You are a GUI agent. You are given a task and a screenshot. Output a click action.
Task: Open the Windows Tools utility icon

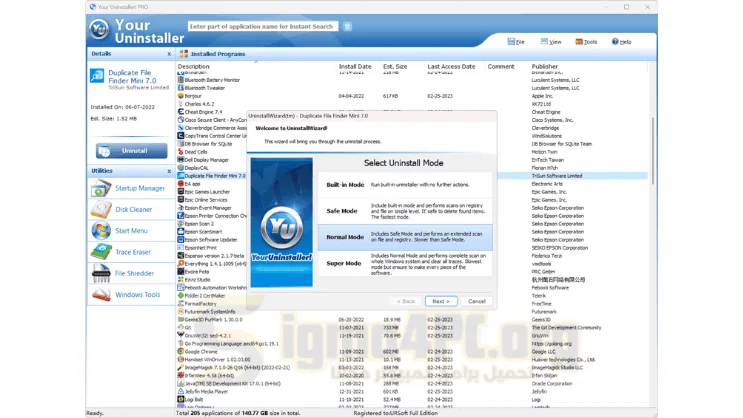coord(100,295)
